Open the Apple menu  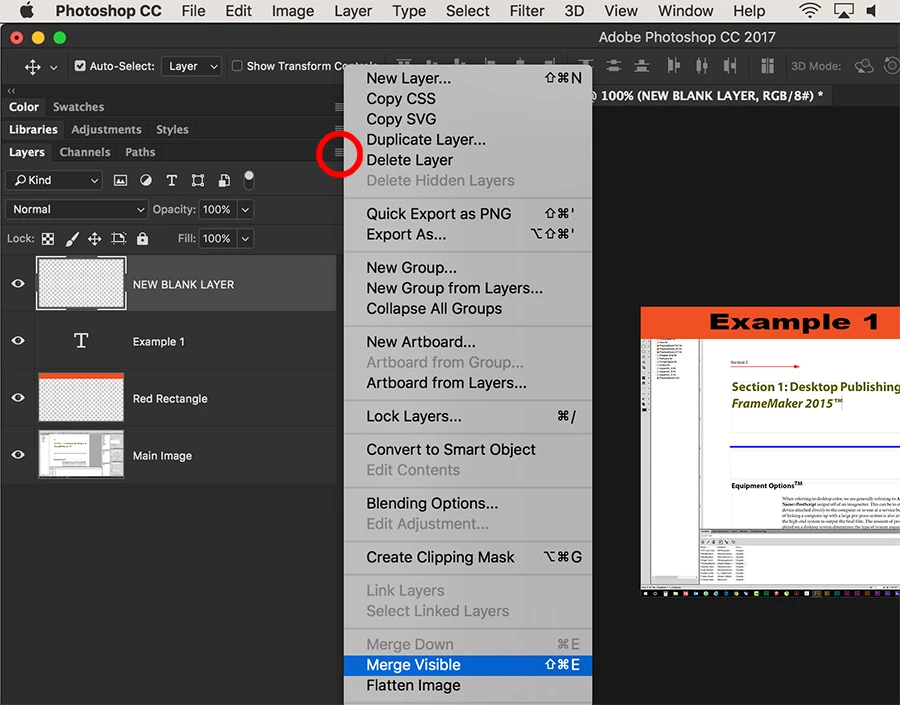point(26,11)
